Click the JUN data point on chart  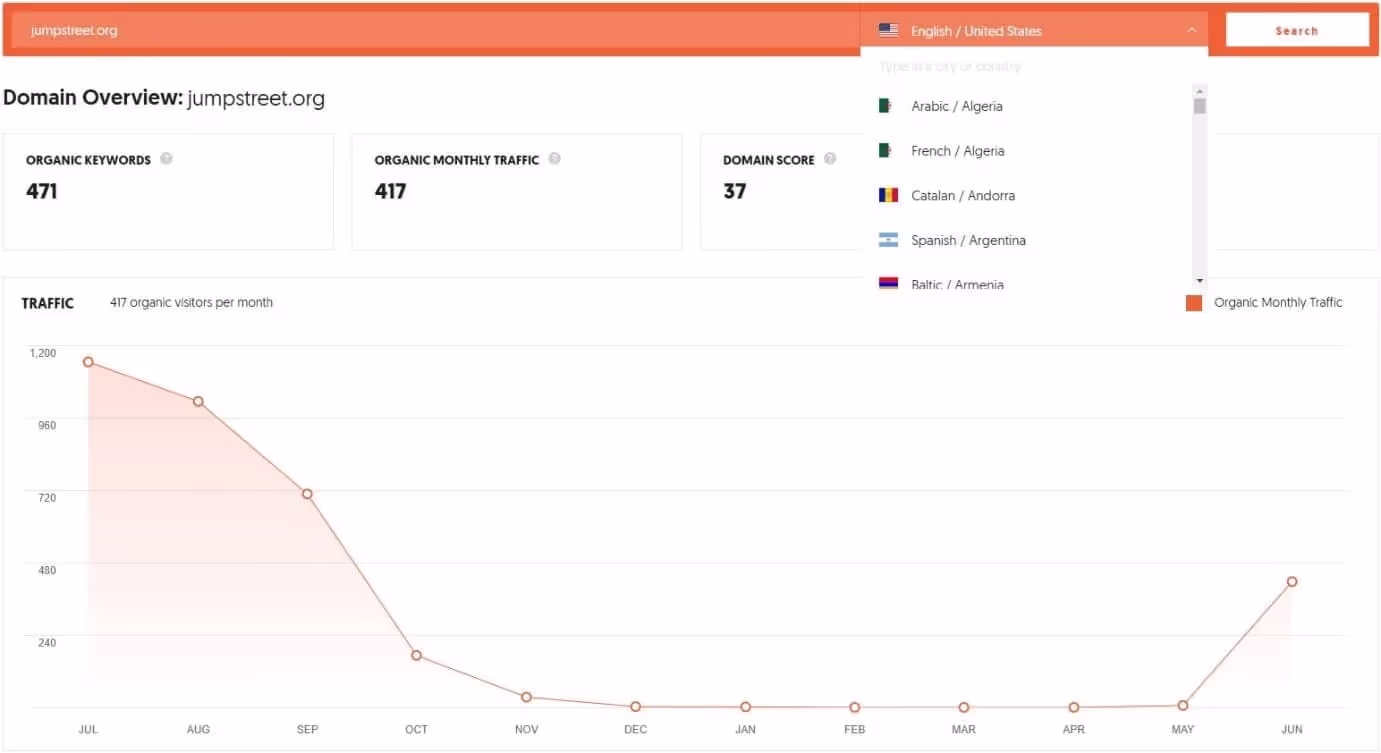[1292, 581]
